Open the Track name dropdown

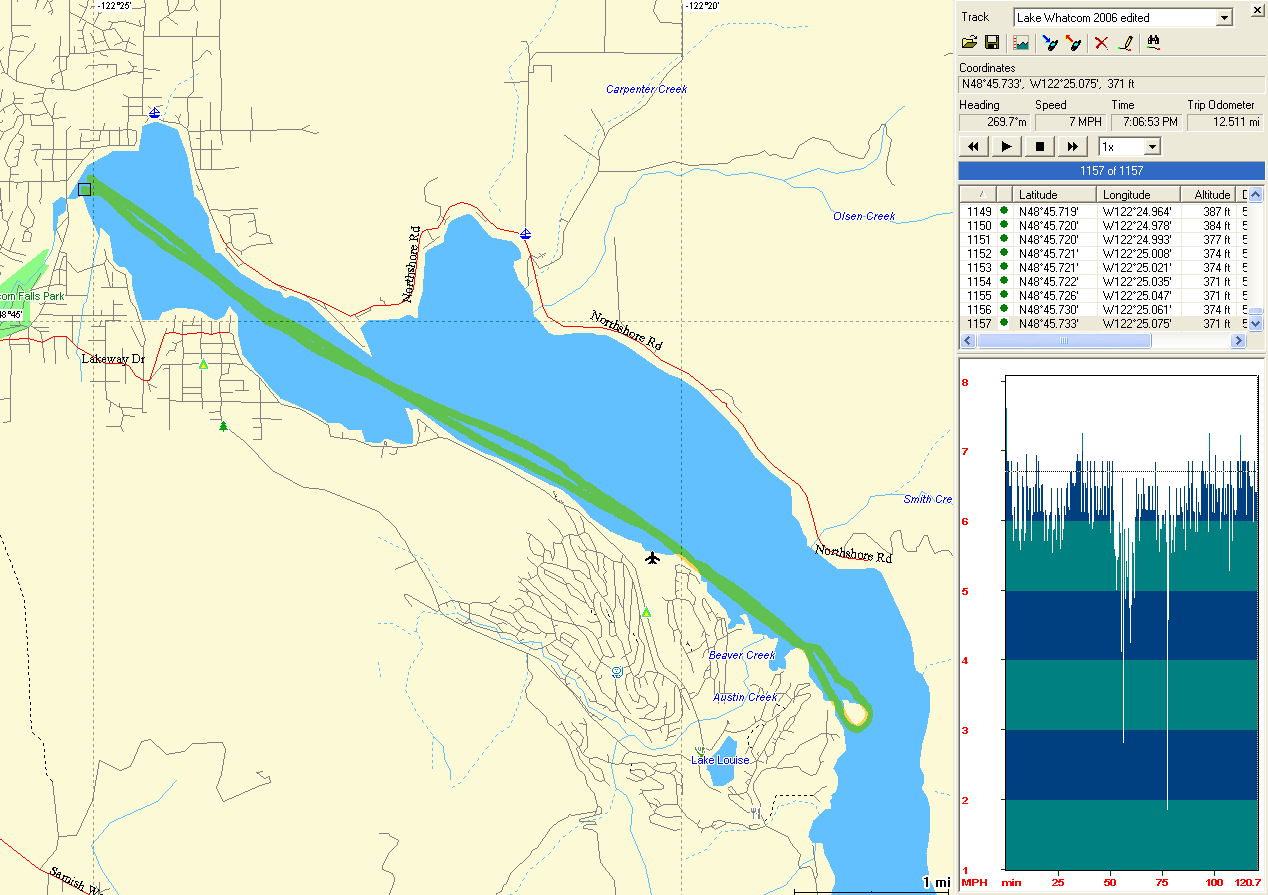click(x=1224, y=18)
